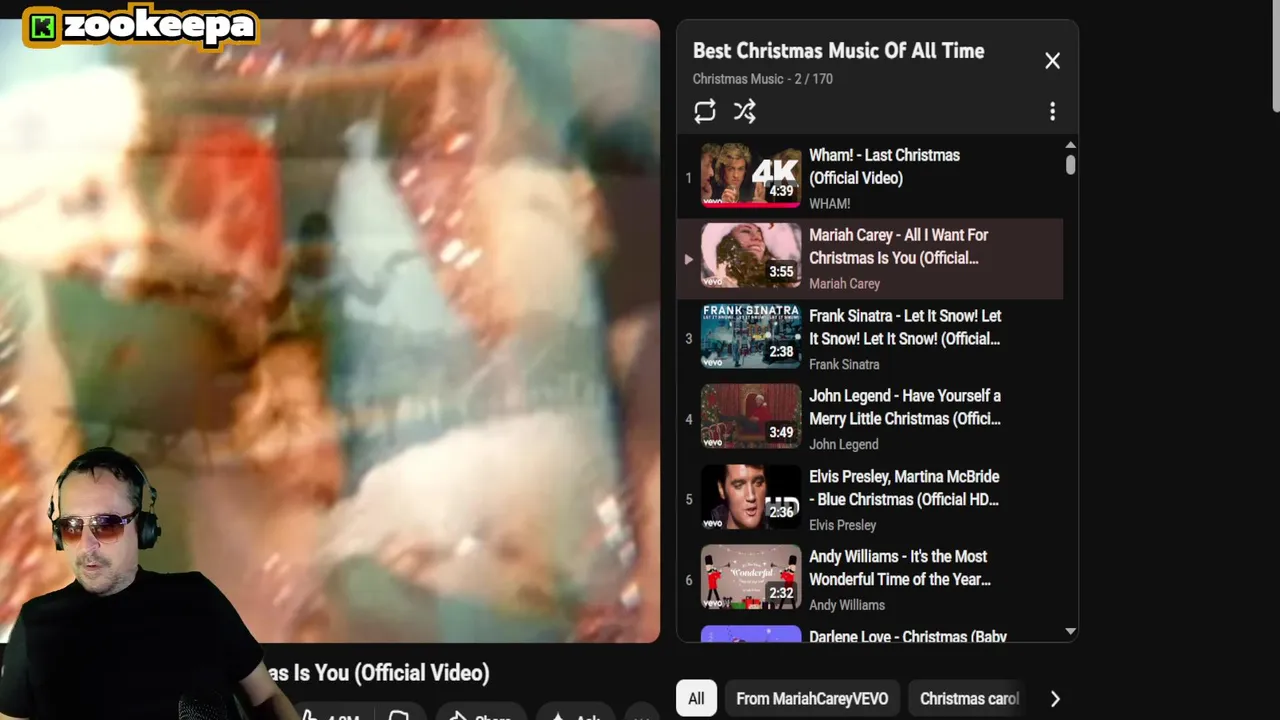Click the now-playing arrow beside Mariah Carey

point(688,259)
